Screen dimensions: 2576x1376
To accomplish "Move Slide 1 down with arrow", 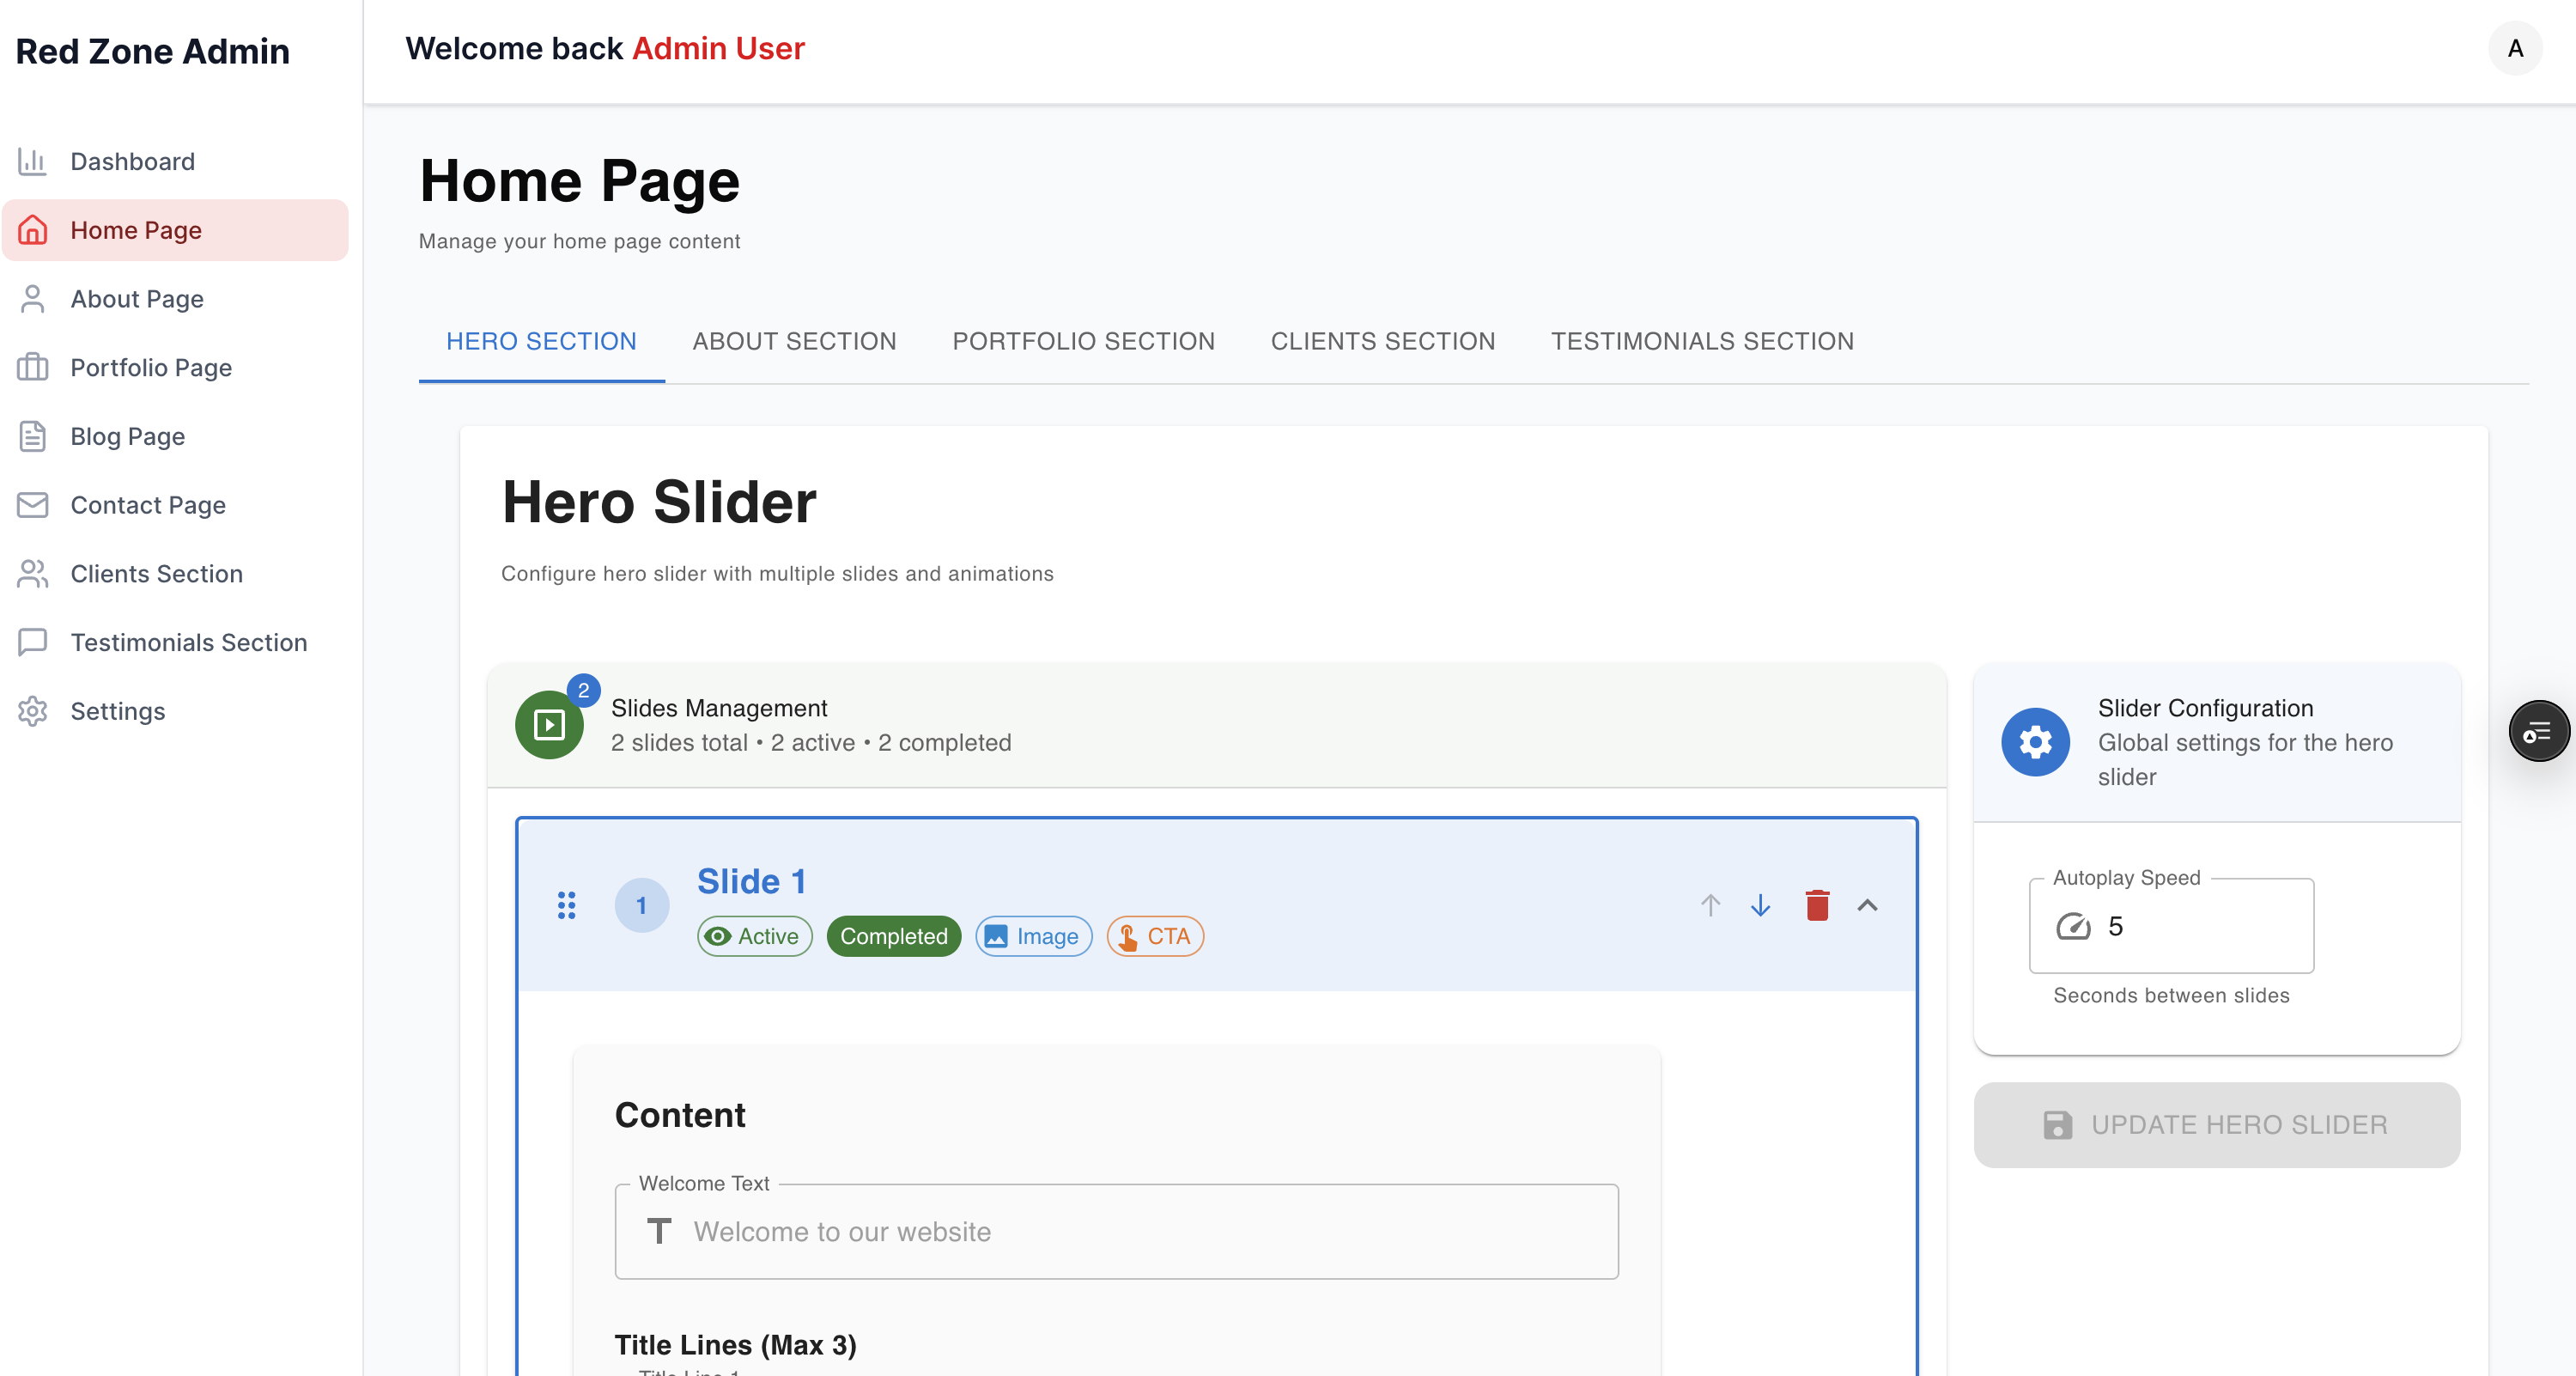I will pos(1760,905).
